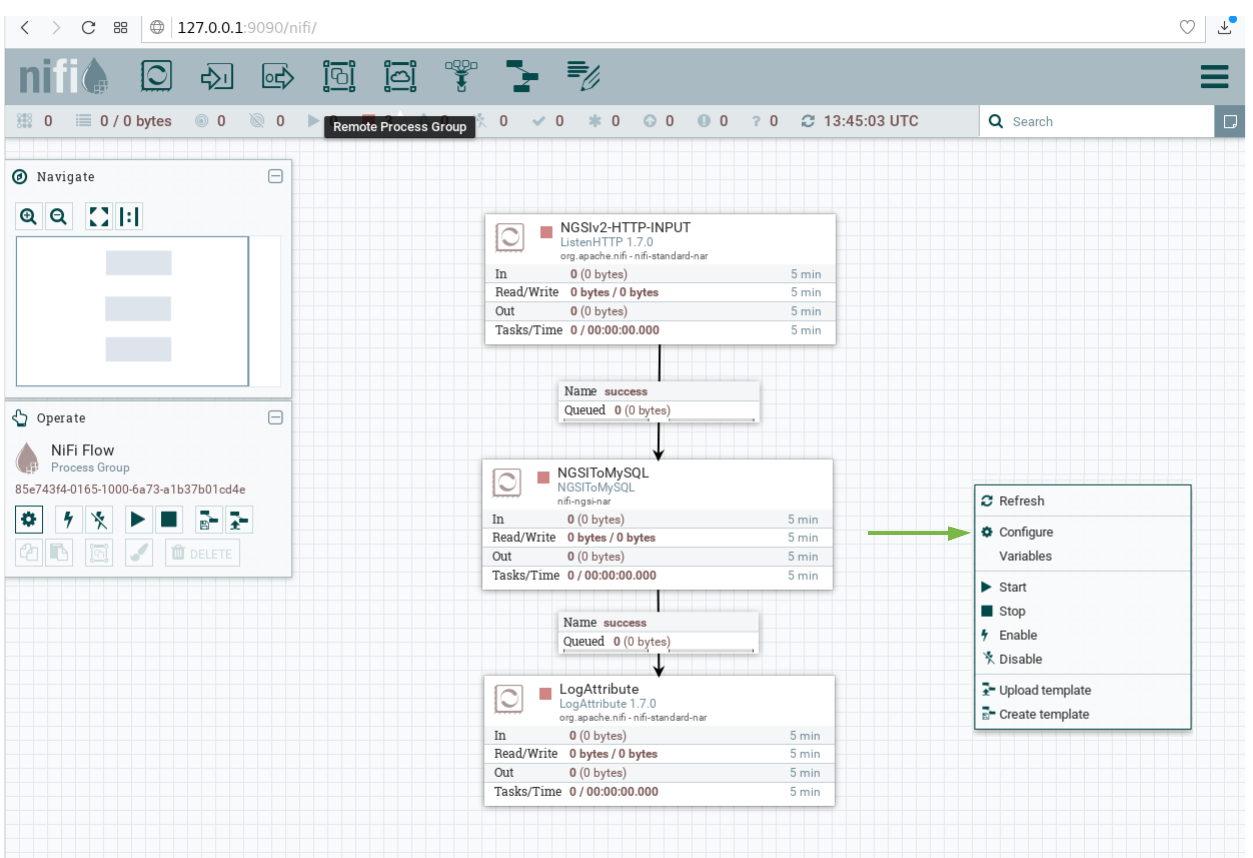Select the NGSIToMySQL processor
The height and width of the screenshot is (858, 1253).
658,524
